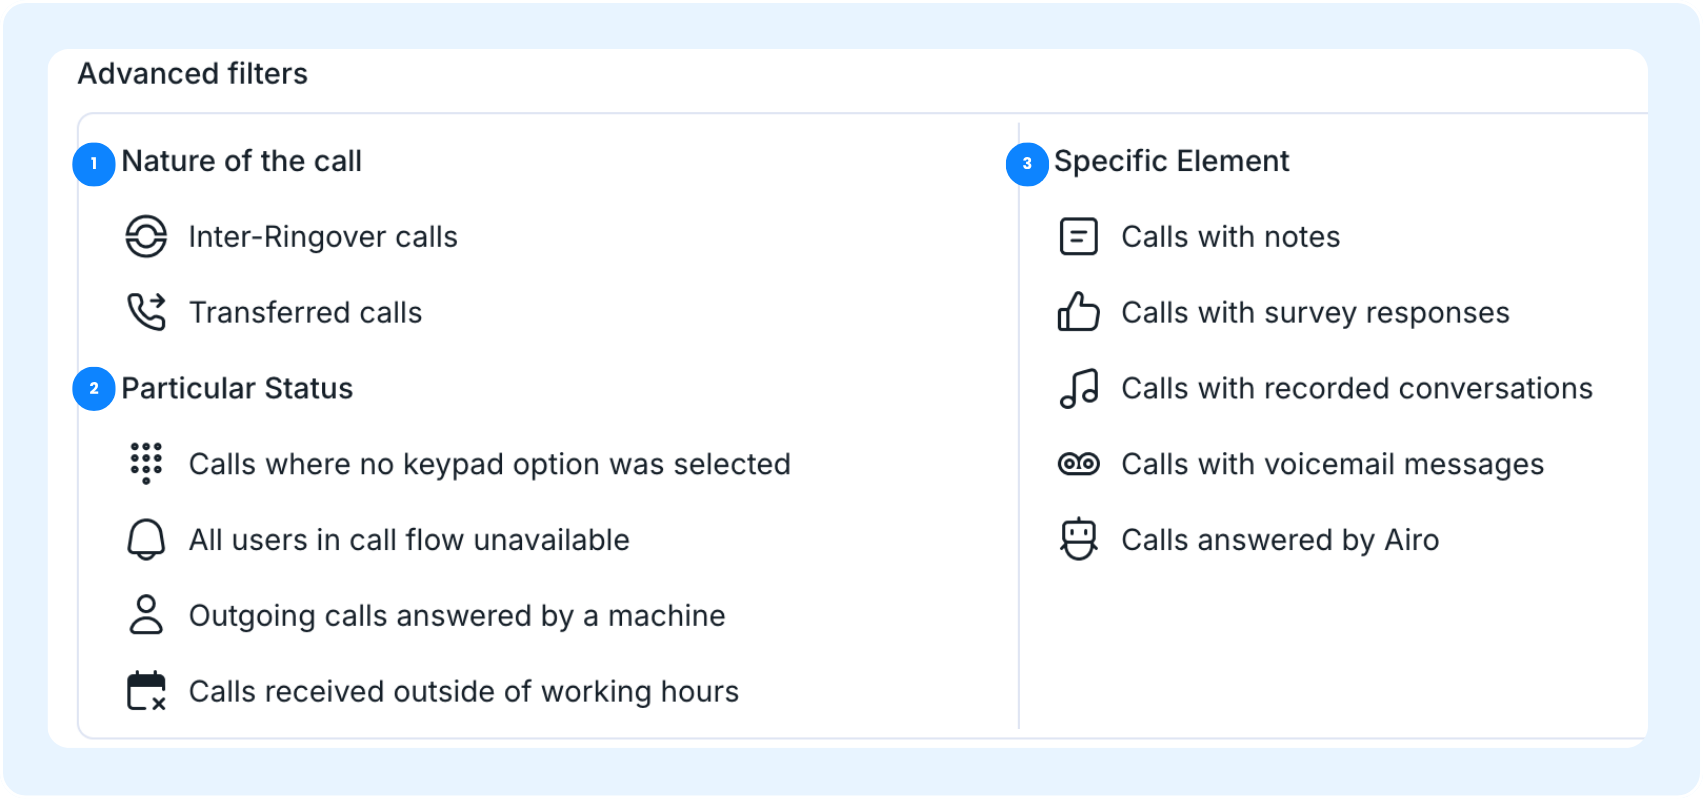This screenshot has height=799, width=1704.
Task: Click the Specific Element section heading
Action: (x=1171, y=161)
